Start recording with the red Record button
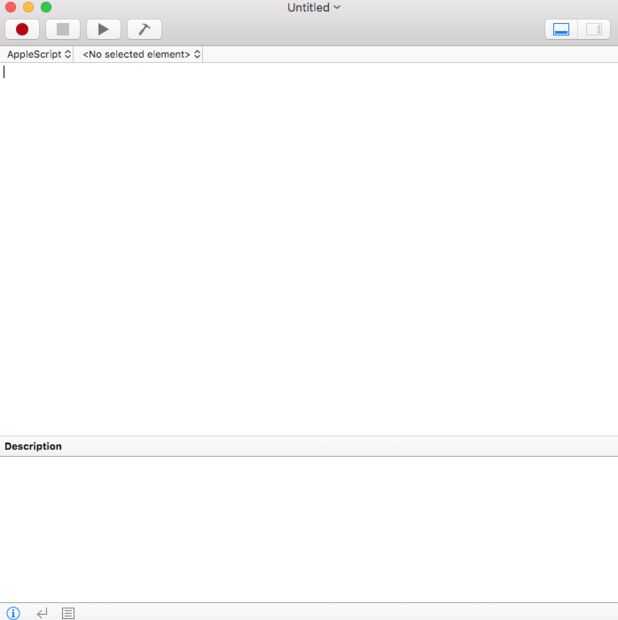 point(22,29)
